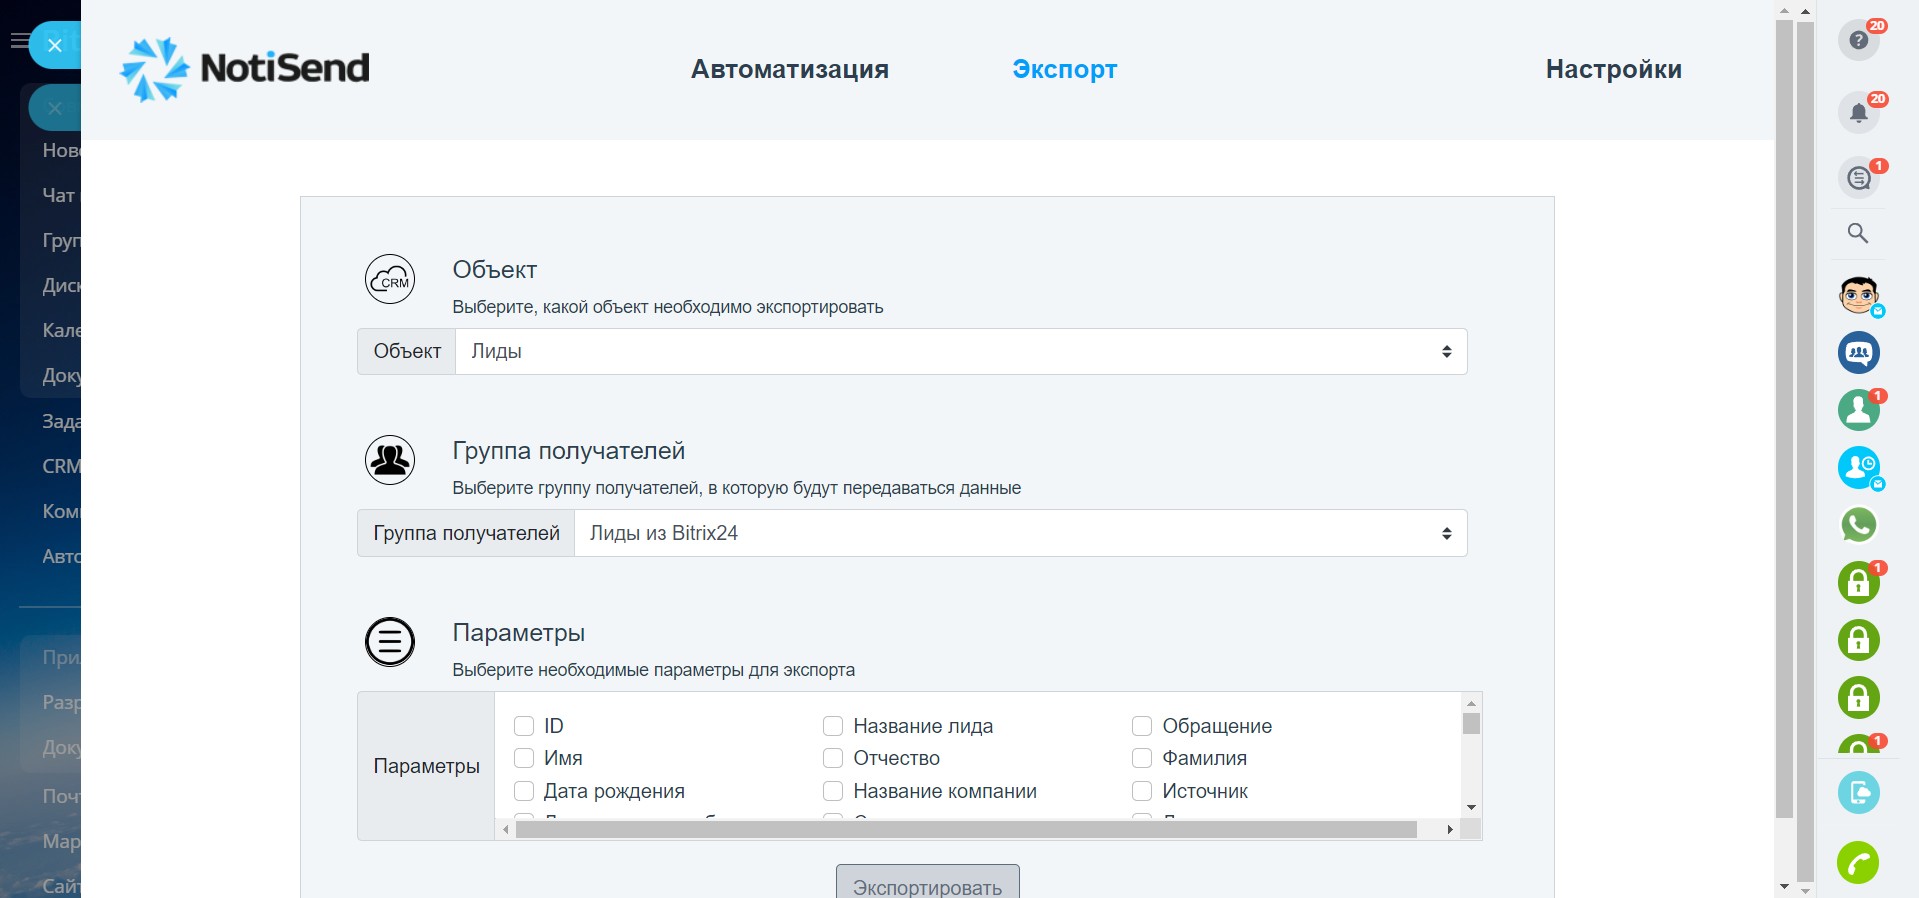
Task: Expand the Группа получателей dropdown
Action: (x=1020, y=534)
